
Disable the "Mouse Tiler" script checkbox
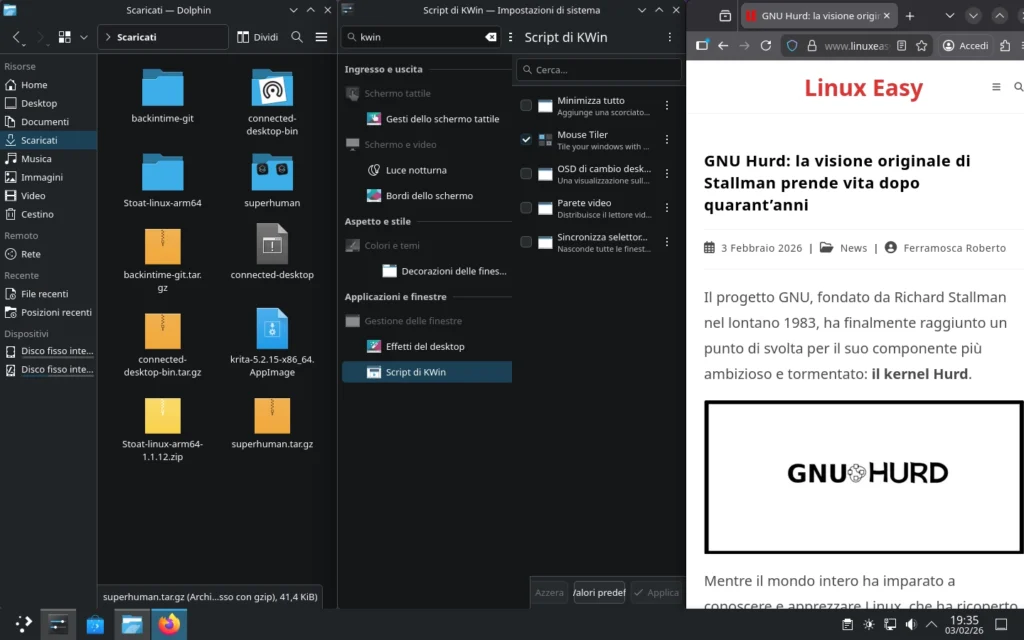526,139
